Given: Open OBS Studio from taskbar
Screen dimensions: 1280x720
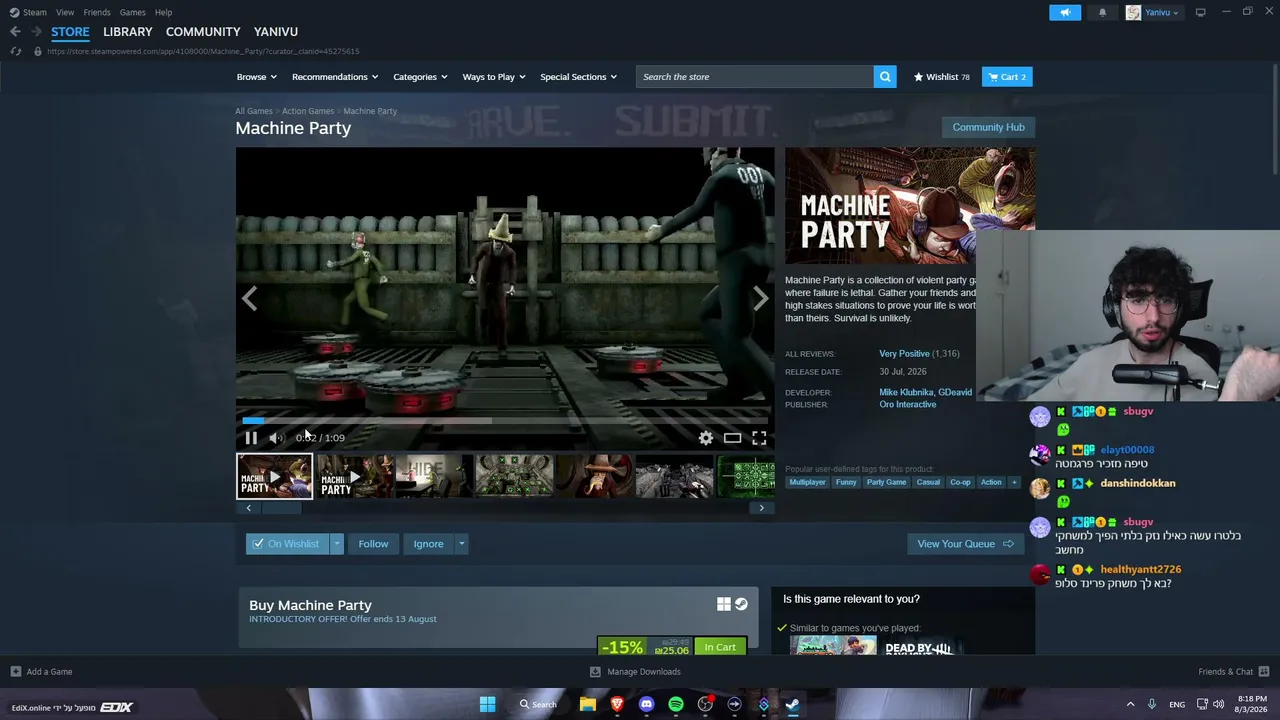Looking at the screenshot, I should coord(705,704).
